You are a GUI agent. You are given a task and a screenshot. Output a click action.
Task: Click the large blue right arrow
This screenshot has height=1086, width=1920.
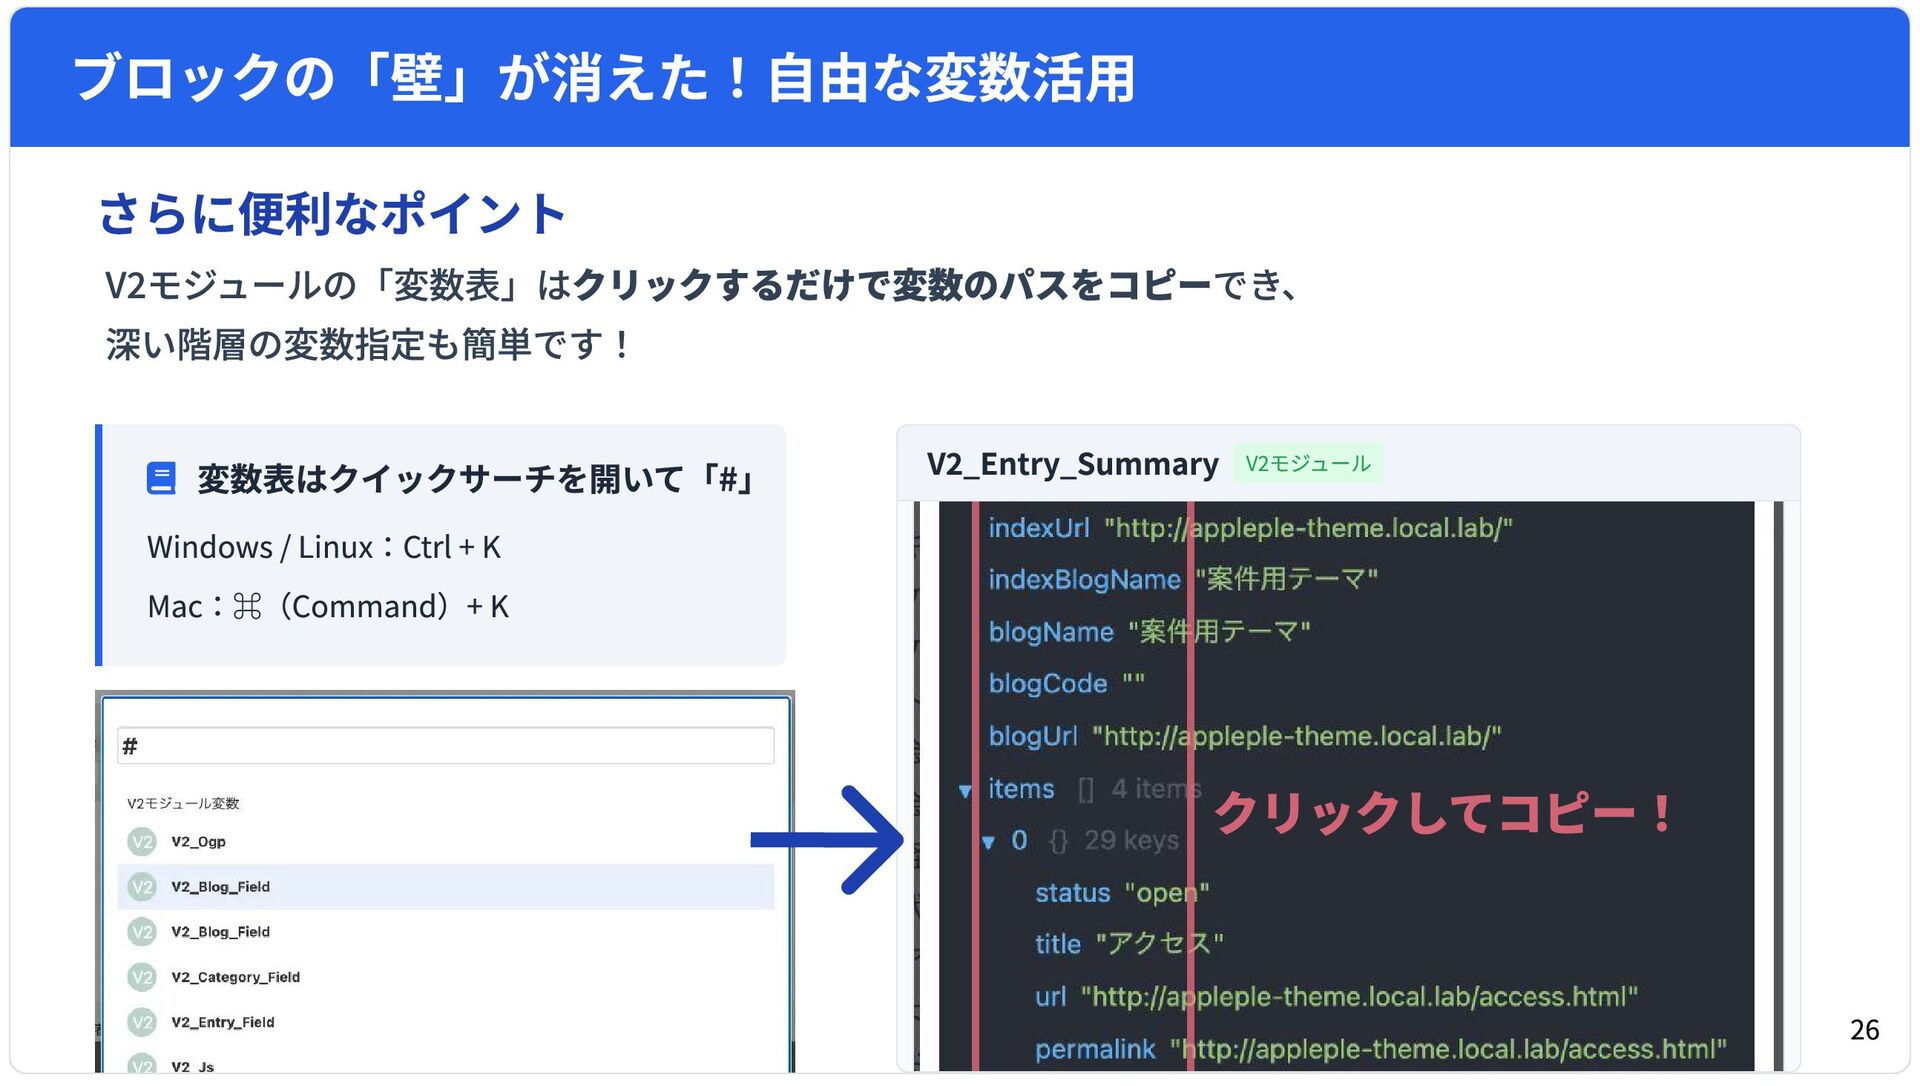pyautogui.click(x=828, y=840)
